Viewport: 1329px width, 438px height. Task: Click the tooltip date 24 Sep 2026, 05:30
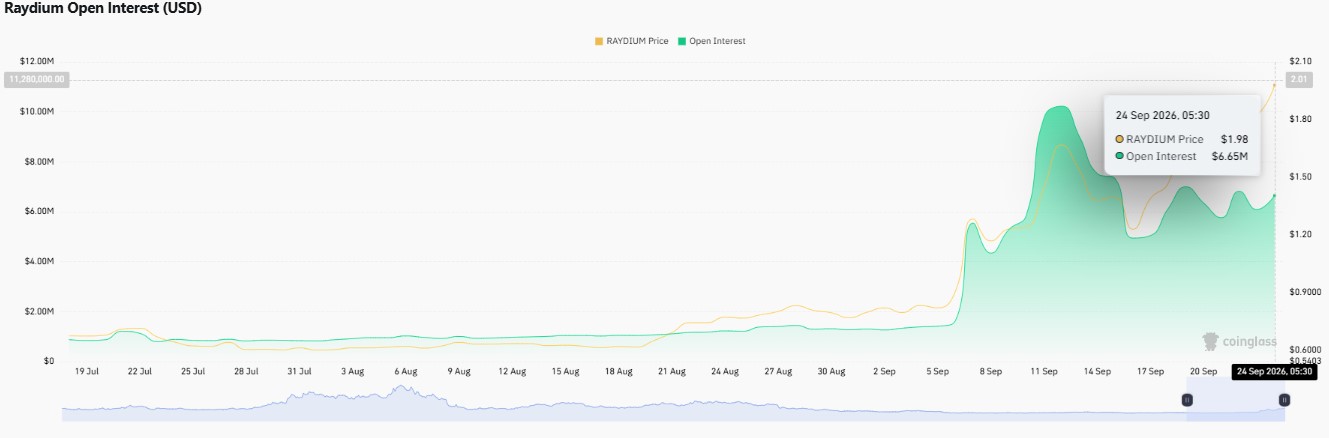pos(1162,115)
